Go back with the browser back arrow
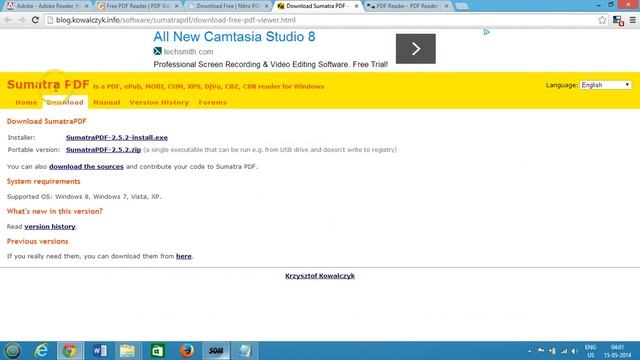This screenshot has width=640, height=360. point(8,20)
